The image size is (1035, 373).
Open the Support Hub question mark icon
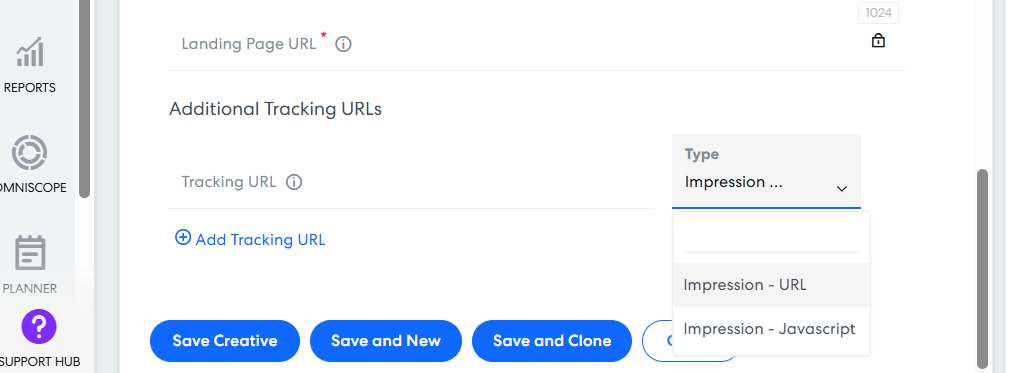pyautogui.click(x=39, y=327)
